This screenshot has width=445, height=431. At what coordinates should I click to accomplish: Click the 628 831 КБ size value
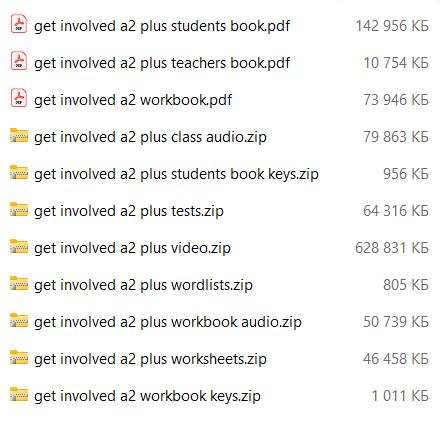click(392, 248)
